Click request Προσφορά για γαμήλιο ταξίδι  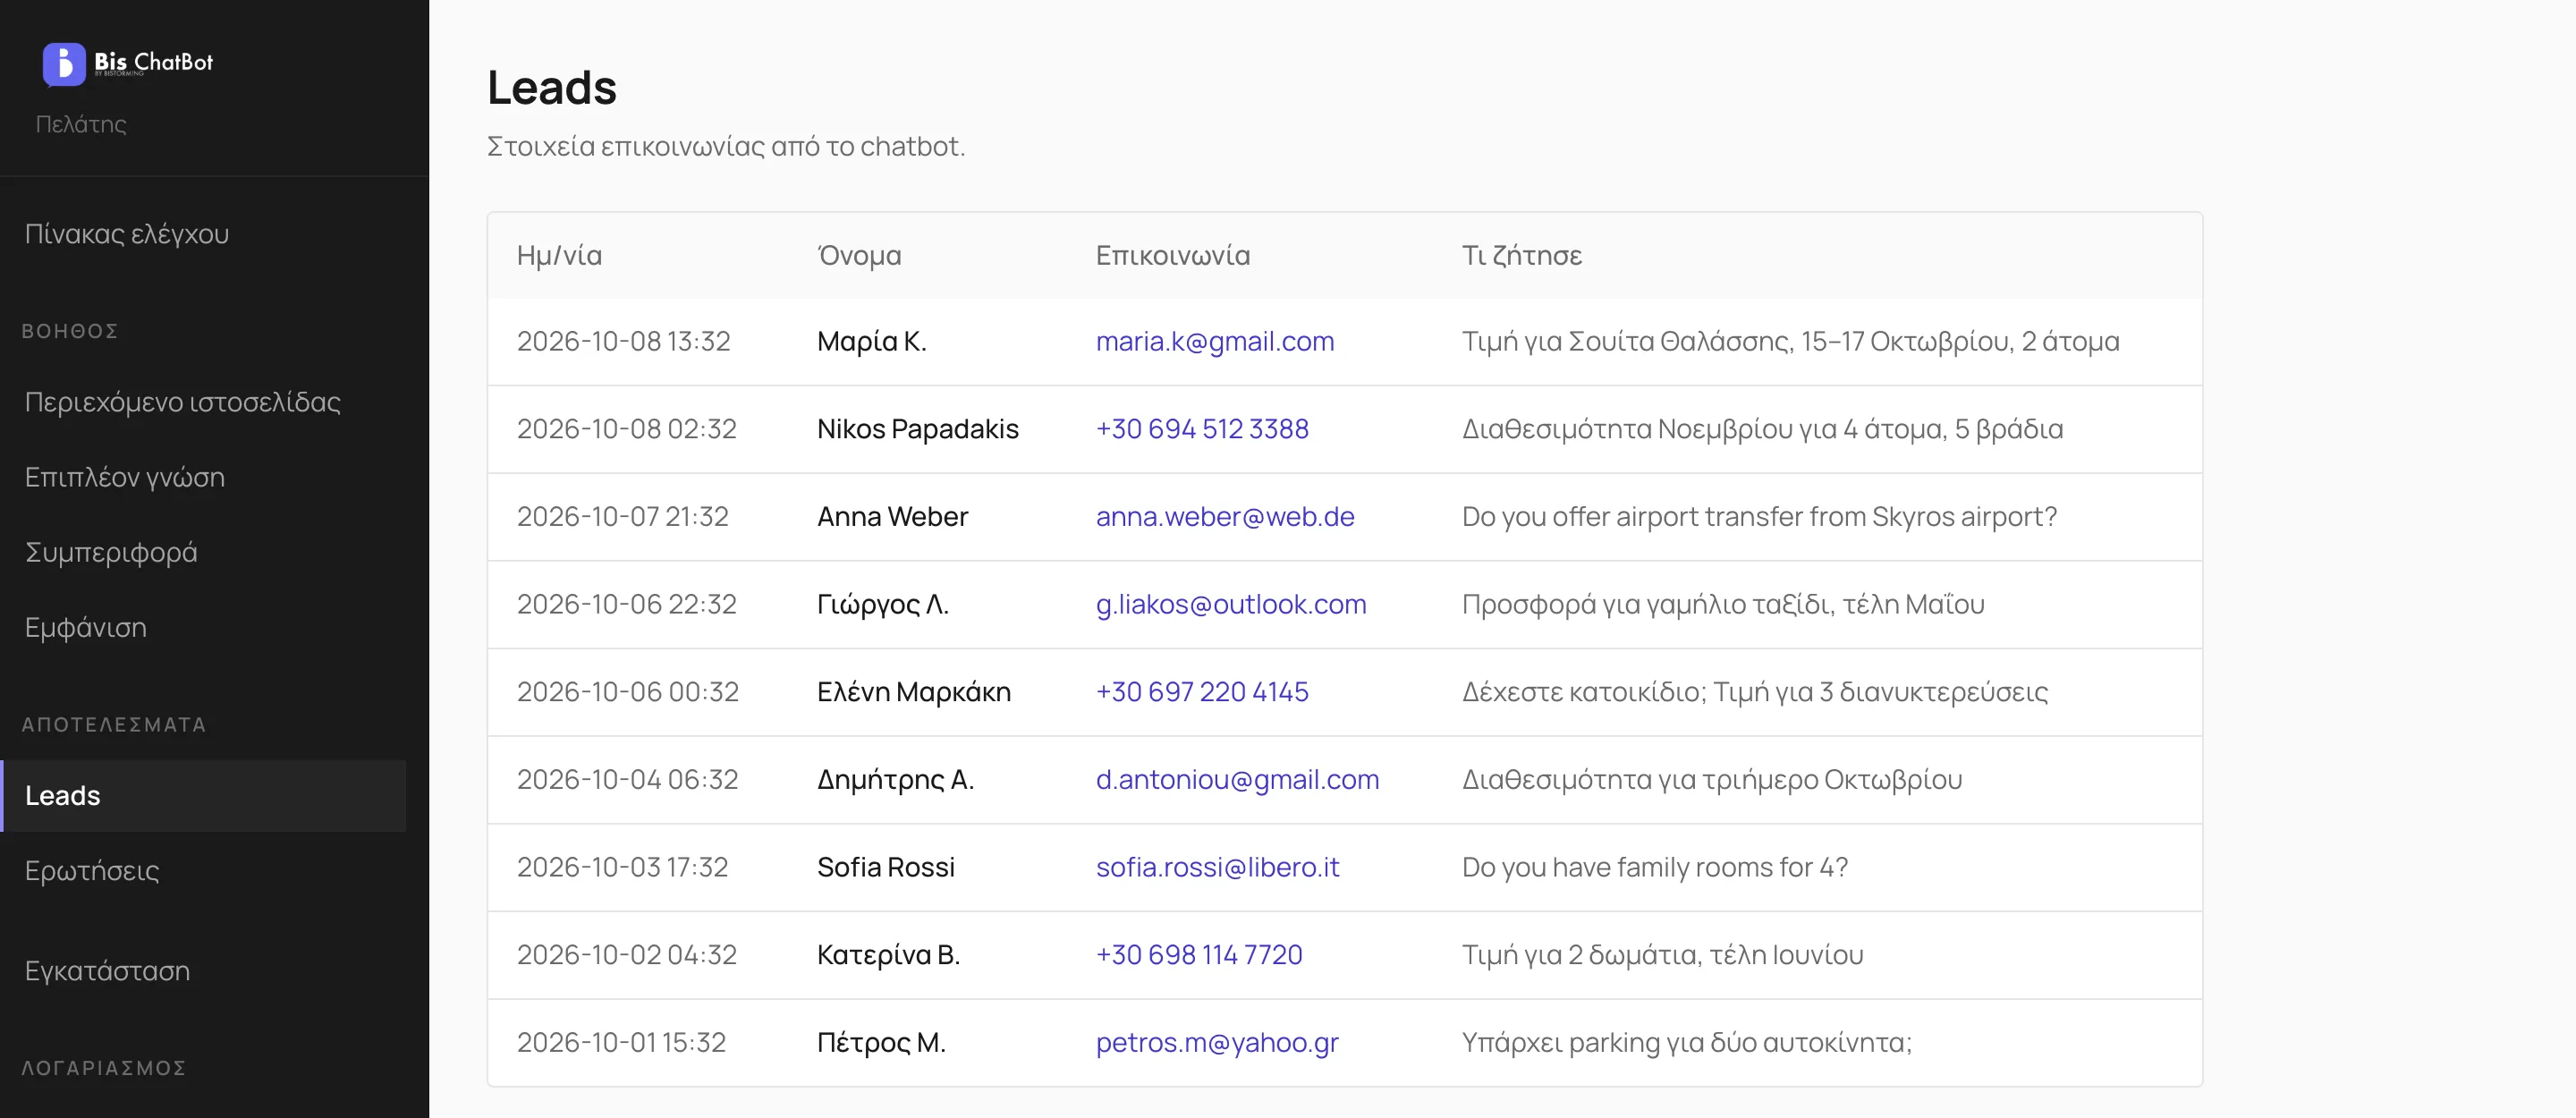click(1723, 604)
